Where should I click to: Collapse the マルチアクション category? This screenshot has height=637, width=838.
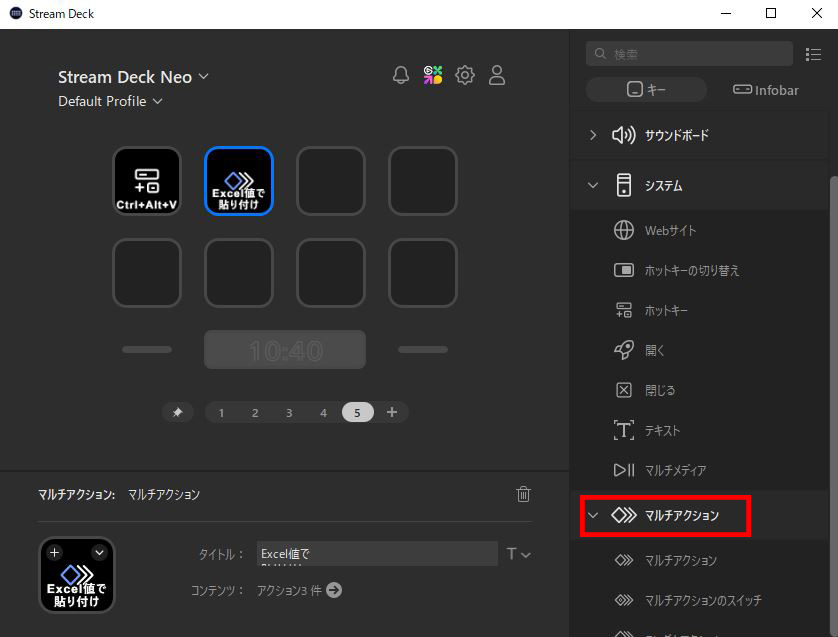pos(593,515)
